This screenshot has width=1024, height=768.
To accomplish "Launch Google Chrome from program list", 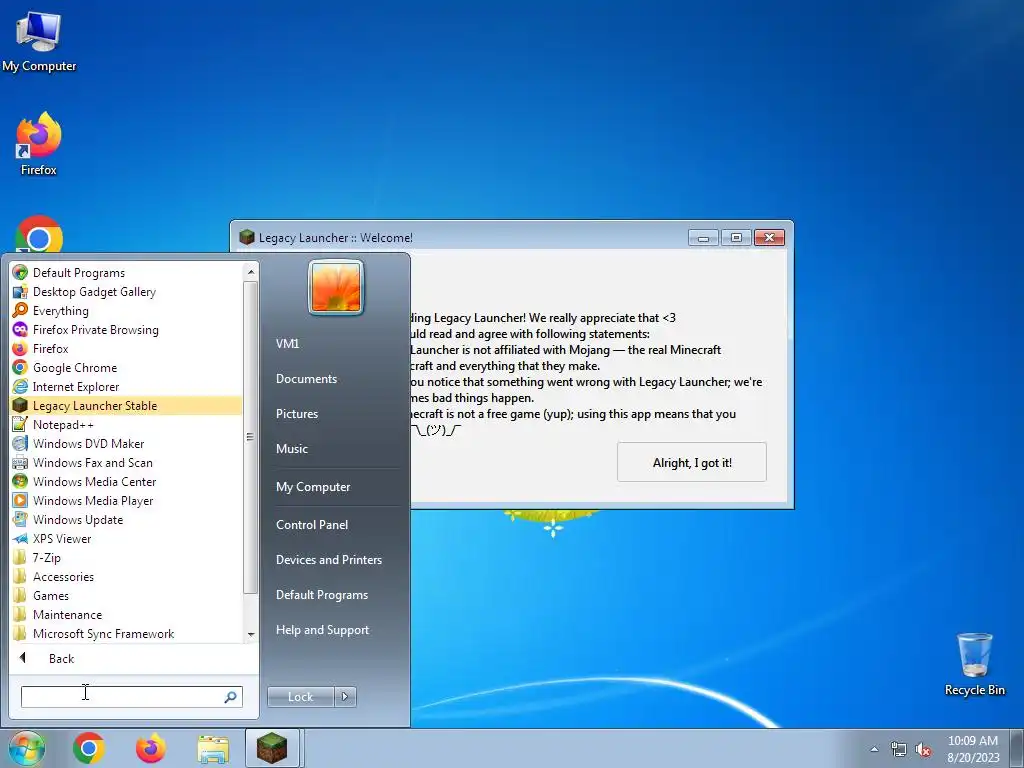I will tap(20, 367).
